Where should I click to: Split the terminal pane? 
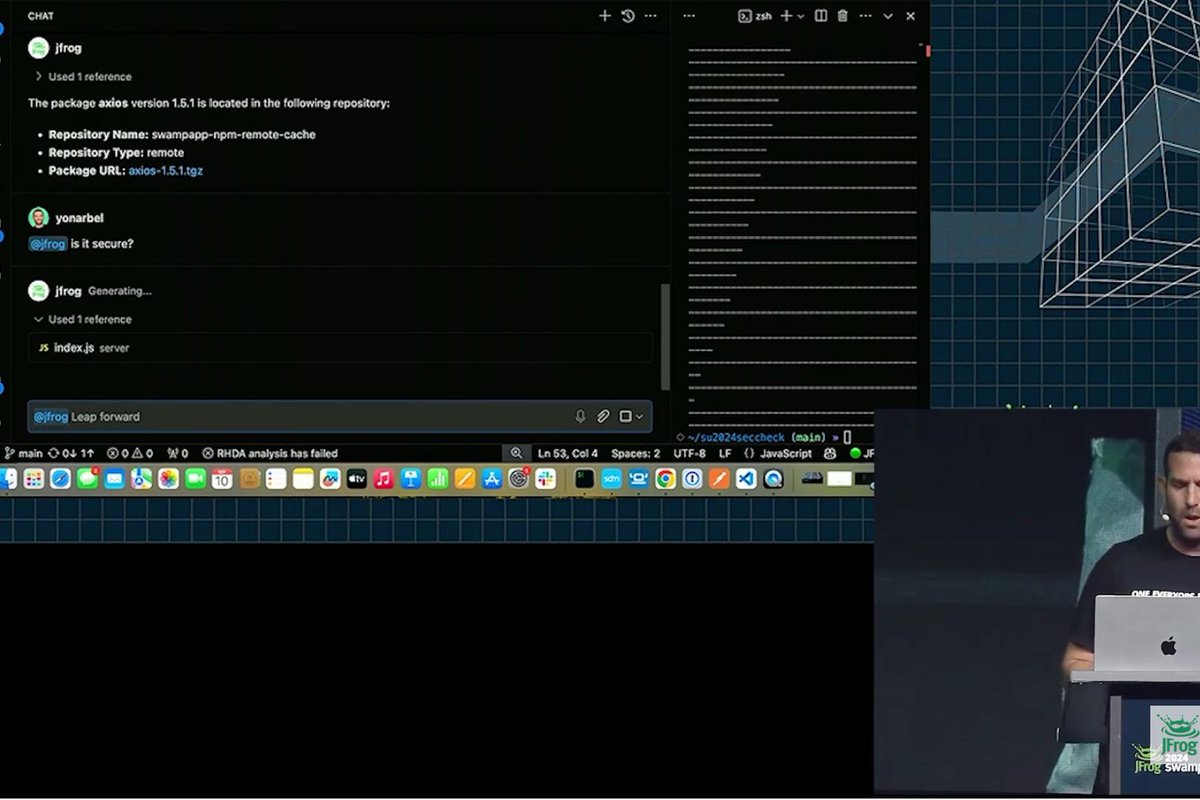pos(821,16)
